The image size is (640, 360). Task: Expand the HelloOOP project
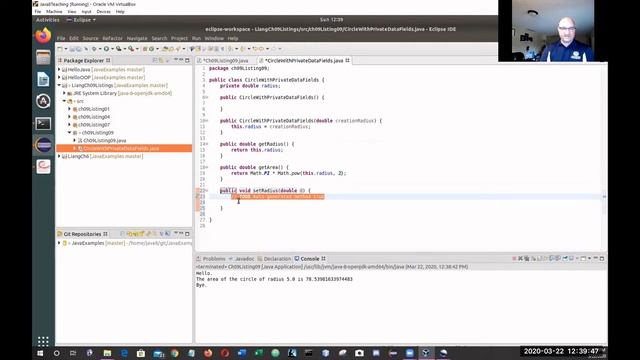(59, 78)
